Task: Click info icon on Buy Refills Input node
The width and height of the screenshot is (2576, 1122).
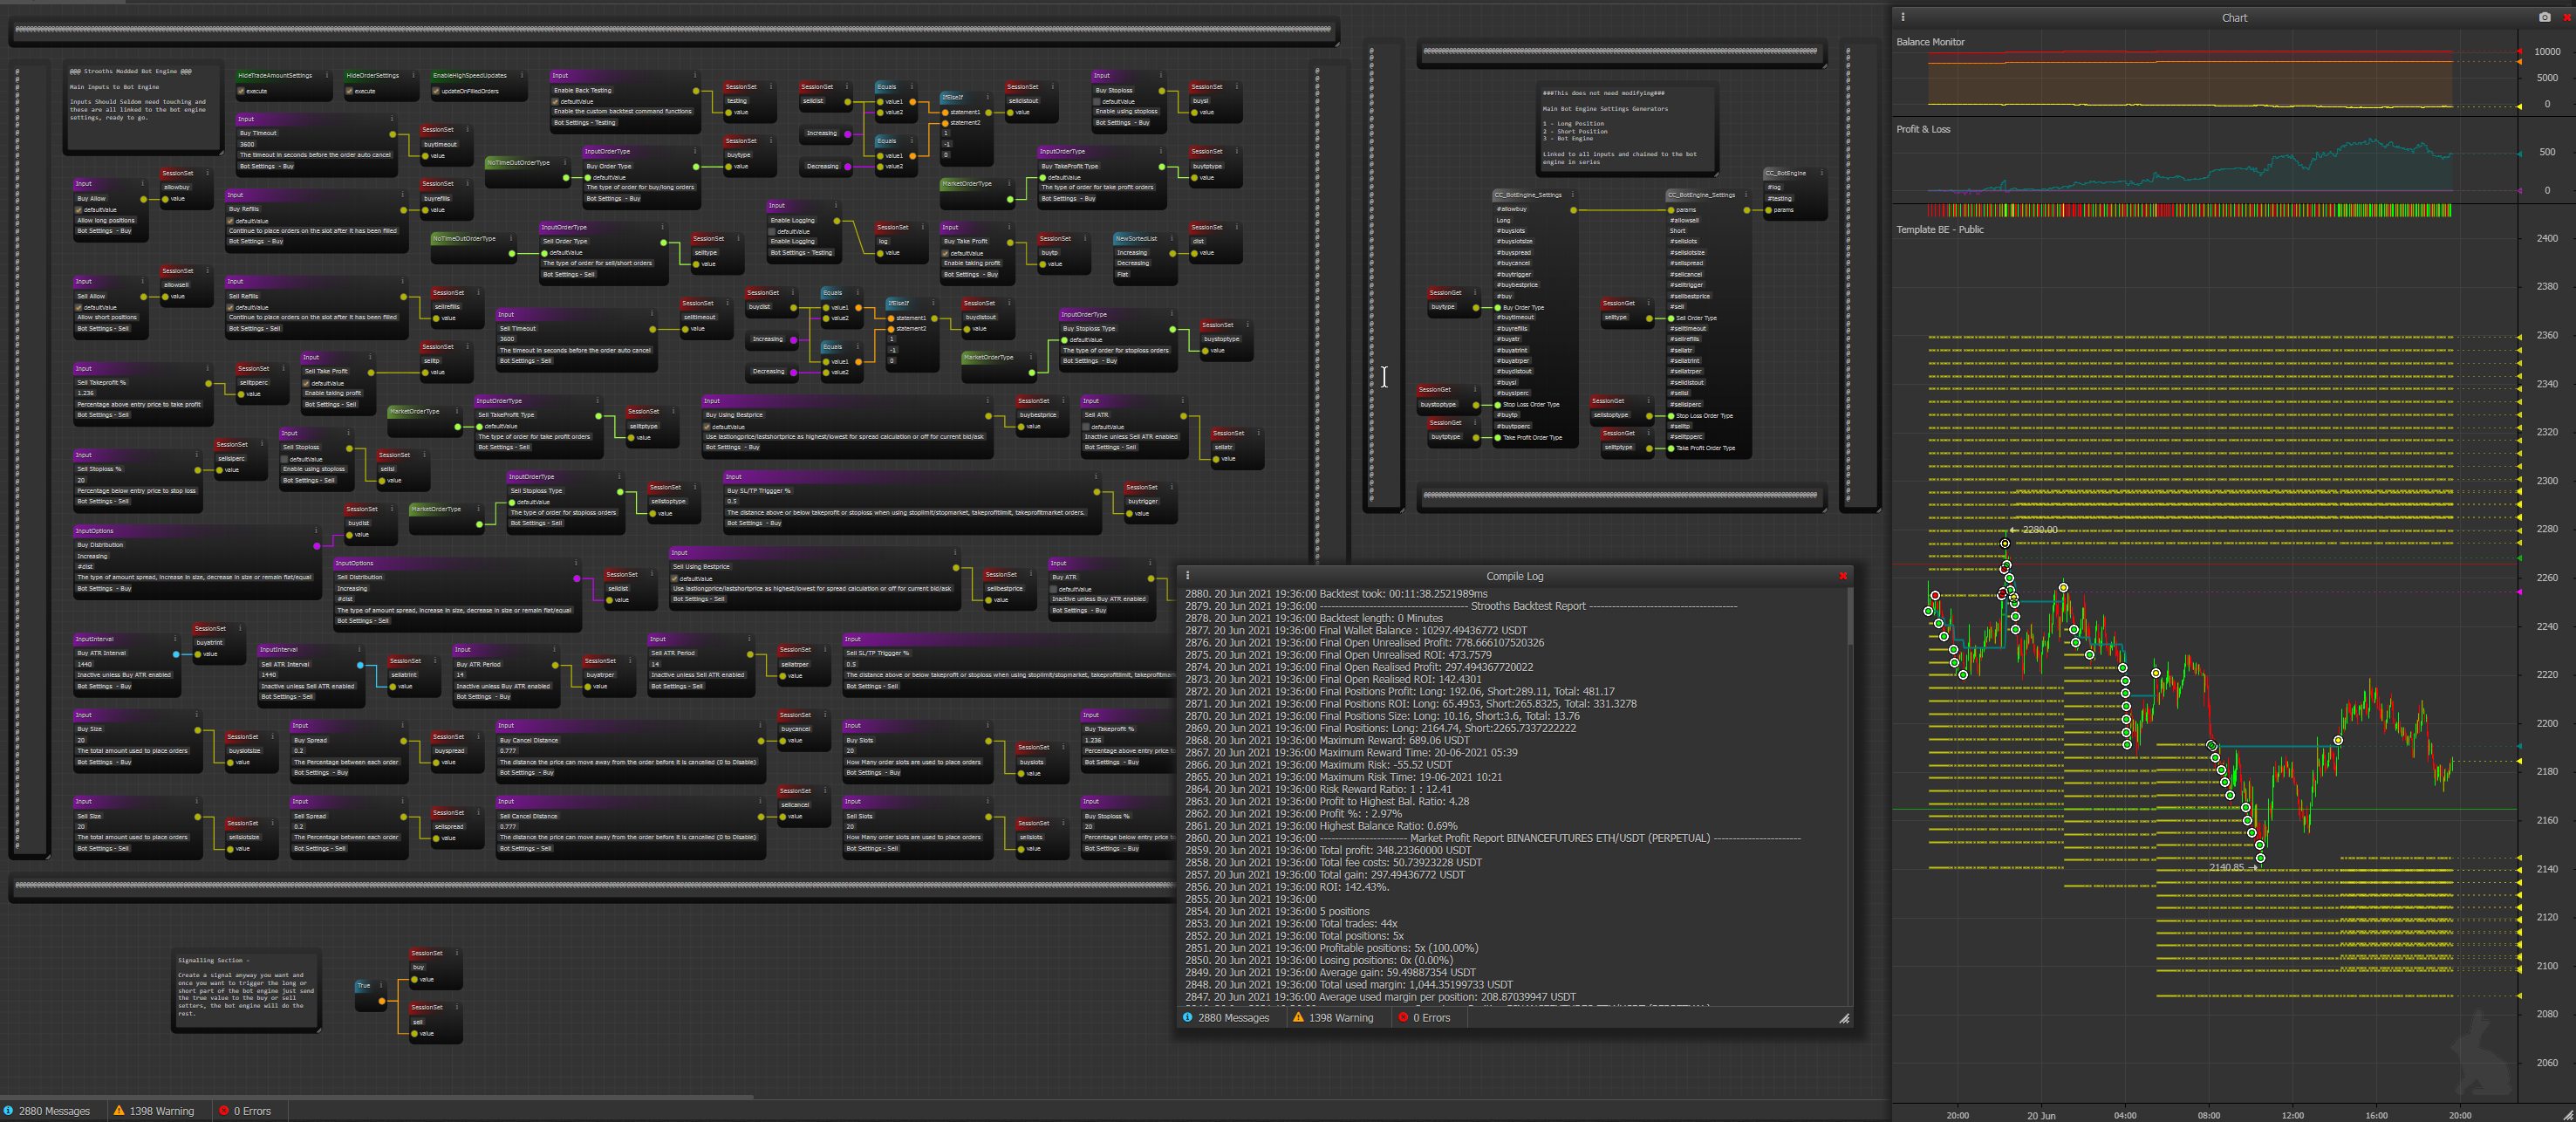Action: tap(402, 195)
